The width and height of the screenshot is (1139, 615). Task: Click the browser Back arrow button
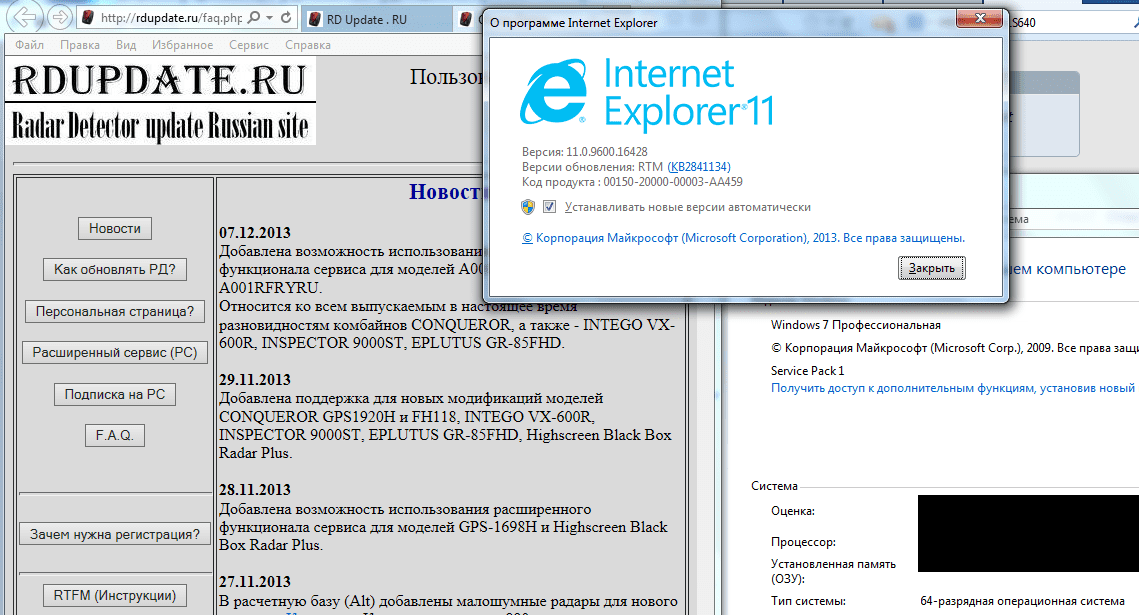[x=25, y=18]
